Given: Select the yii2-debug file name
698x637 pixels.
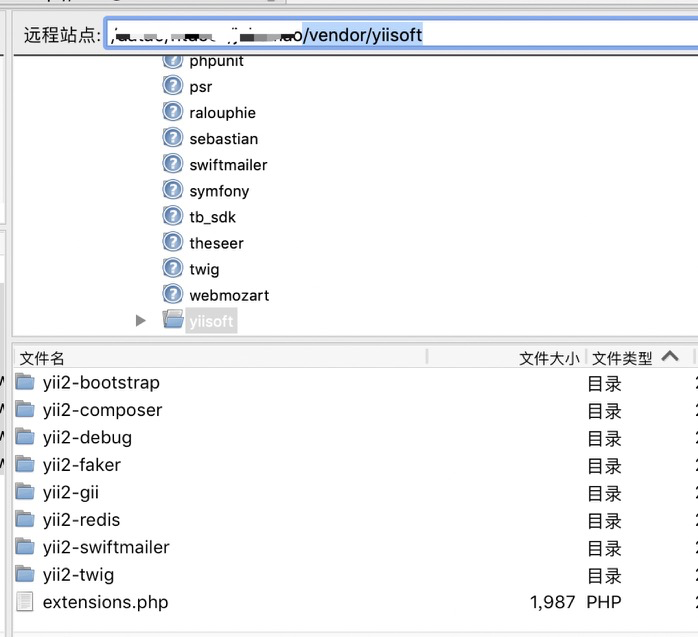Looking at the screenshot, I should [x=87, y=438].
